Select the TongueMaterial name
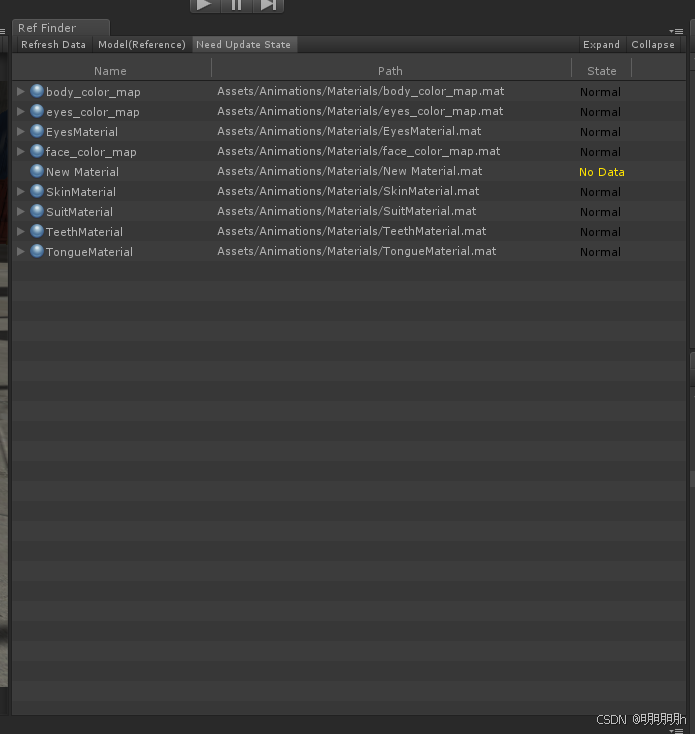Screen dimensions: 695x734 pyautogui.click(x=89, y=252)
